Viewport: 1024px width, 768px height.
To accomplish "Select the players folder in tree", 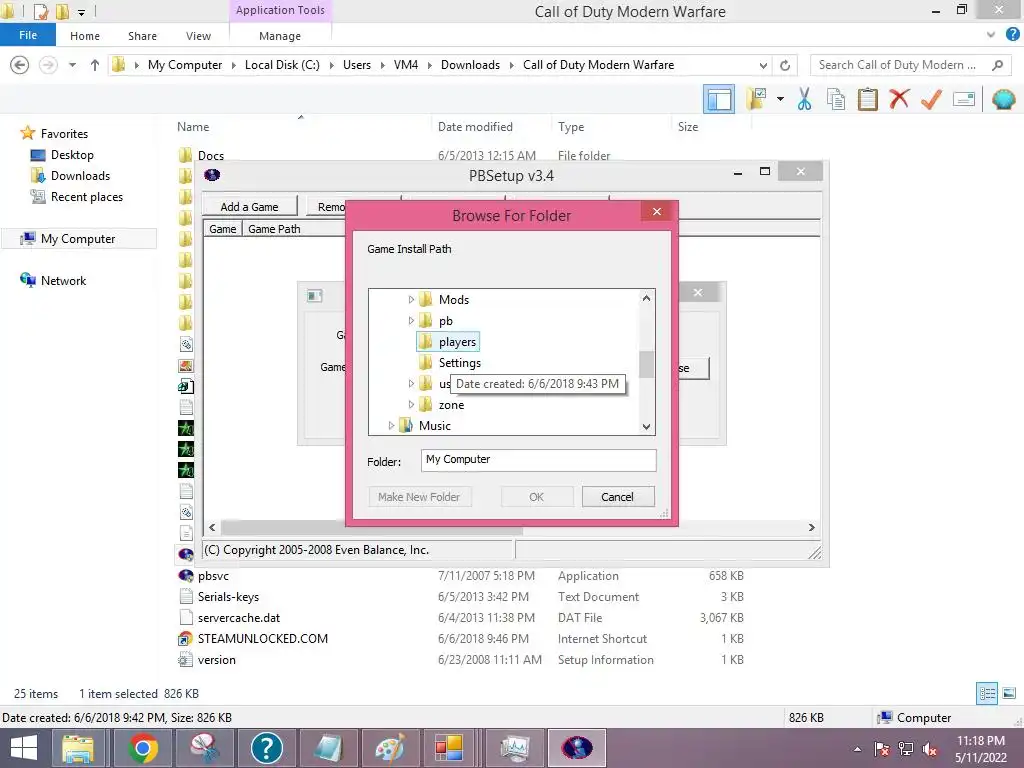I will click(x=457, y=342).
